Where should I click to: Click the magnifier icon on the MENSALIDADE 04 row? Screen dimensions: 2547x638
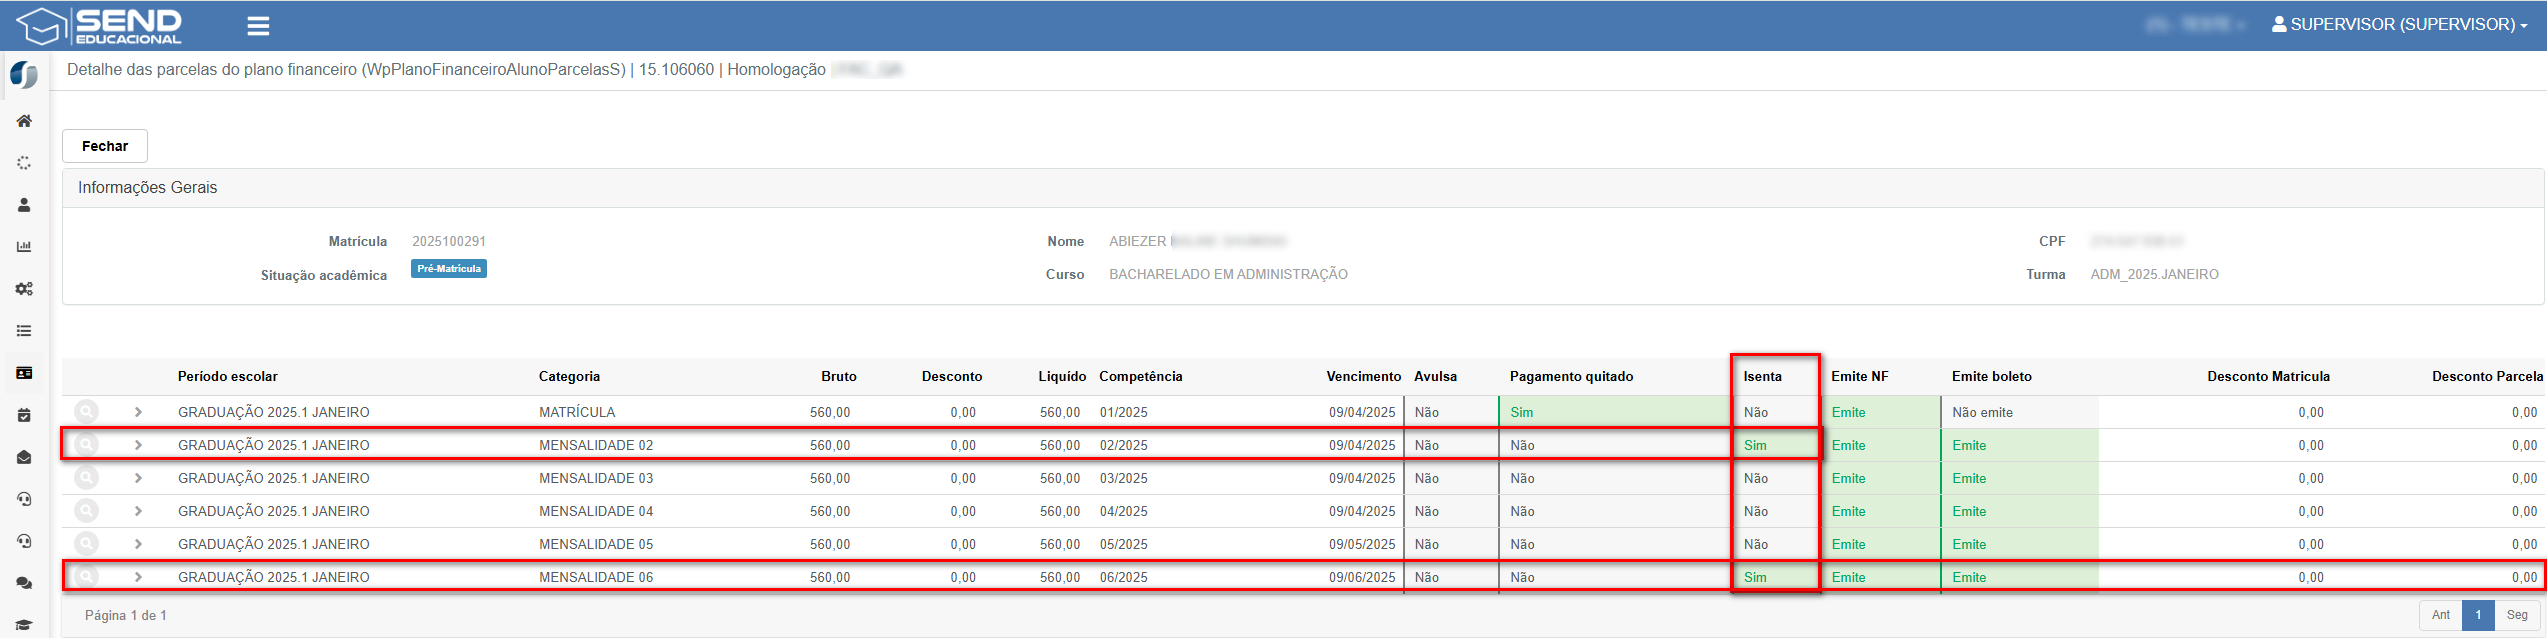[87, 511]
